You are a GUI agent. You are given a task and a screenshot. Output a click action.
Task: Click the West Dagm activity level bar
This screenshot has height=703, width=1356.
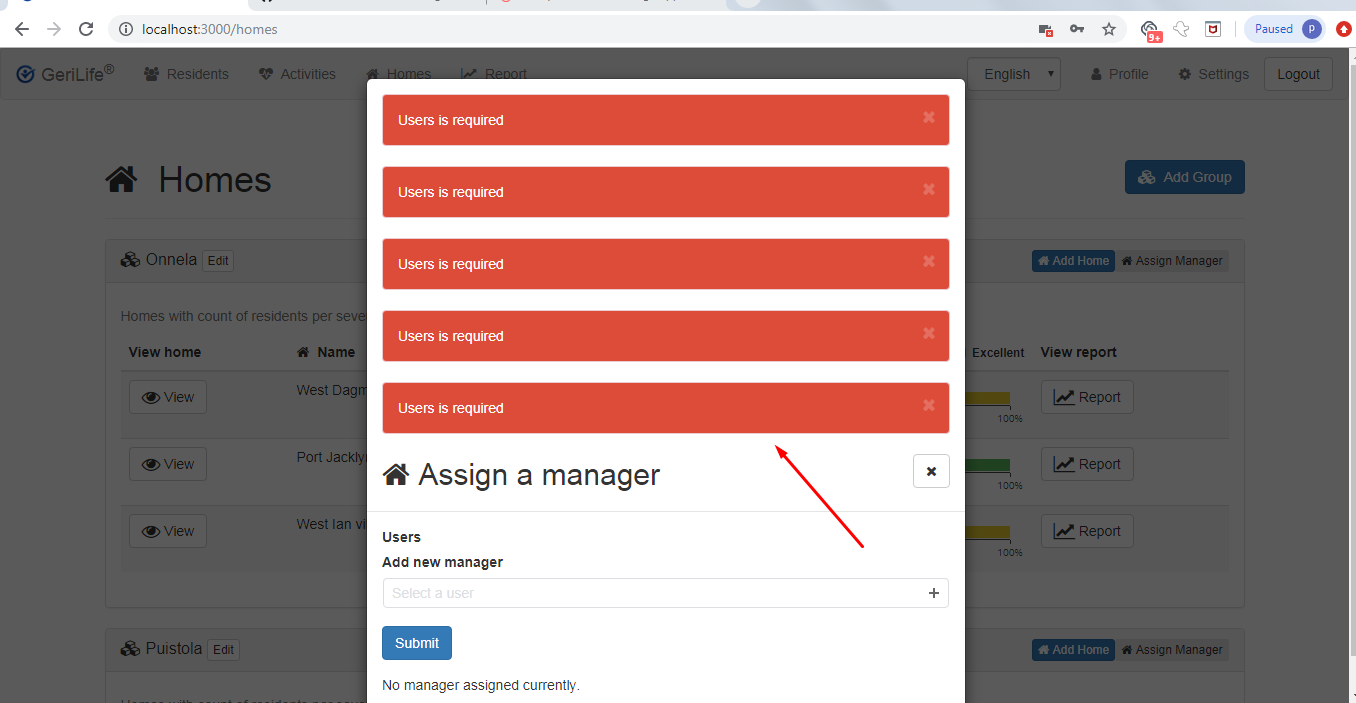(988, 399)
